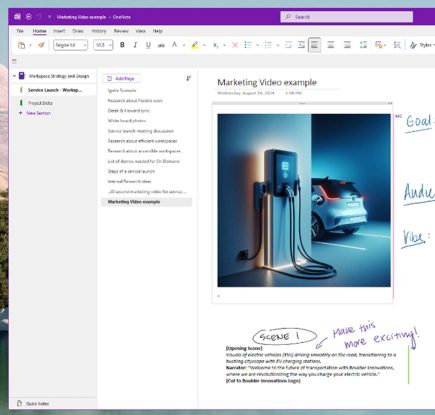Open the highlight color dropdown arrow
This screenshot has height=415, width=435.
pyautogui.click(x=204, y=45)
